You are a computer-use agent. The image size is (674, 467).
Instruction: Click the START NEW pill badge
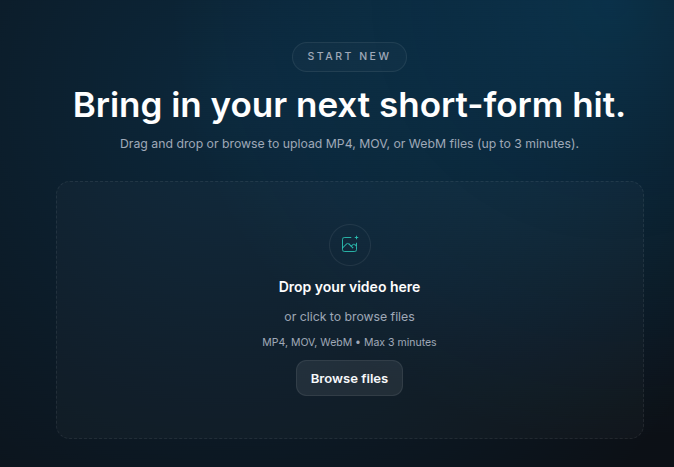tap(349, 57)
